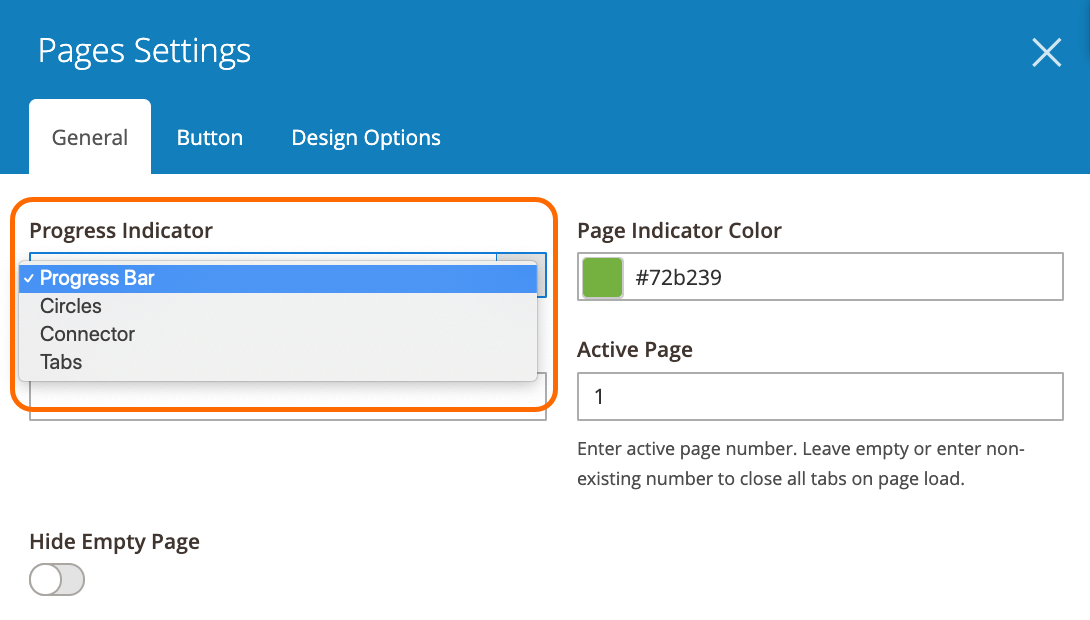Click the Progress Indicator section label
Screen dimensions: 1090x620
point(120,230)
